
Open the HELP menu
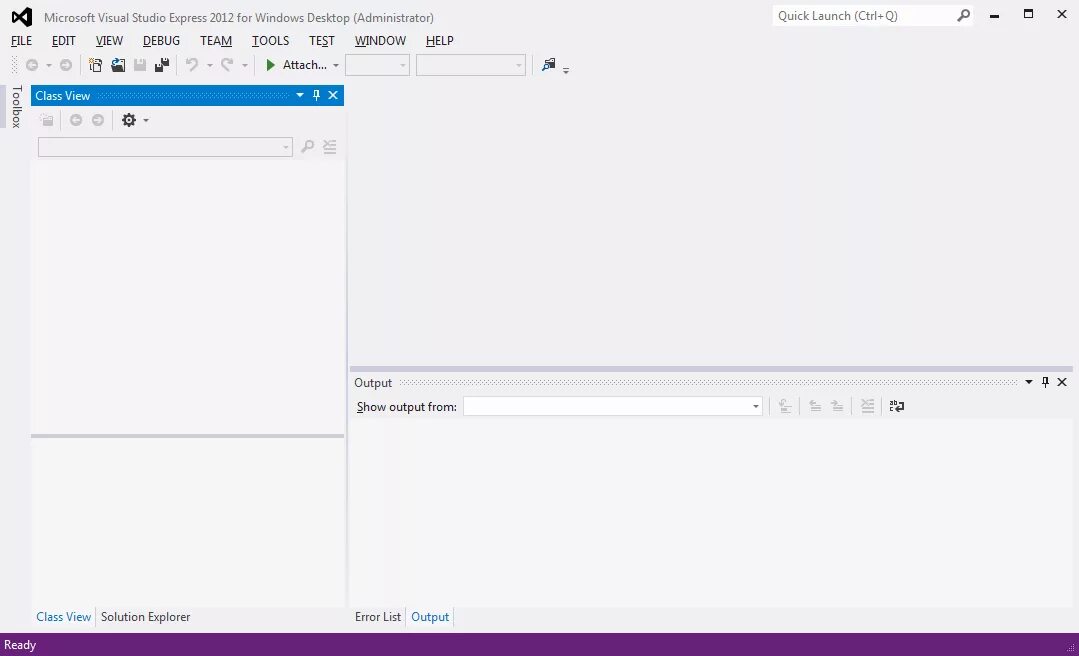(x=439, y=41)
